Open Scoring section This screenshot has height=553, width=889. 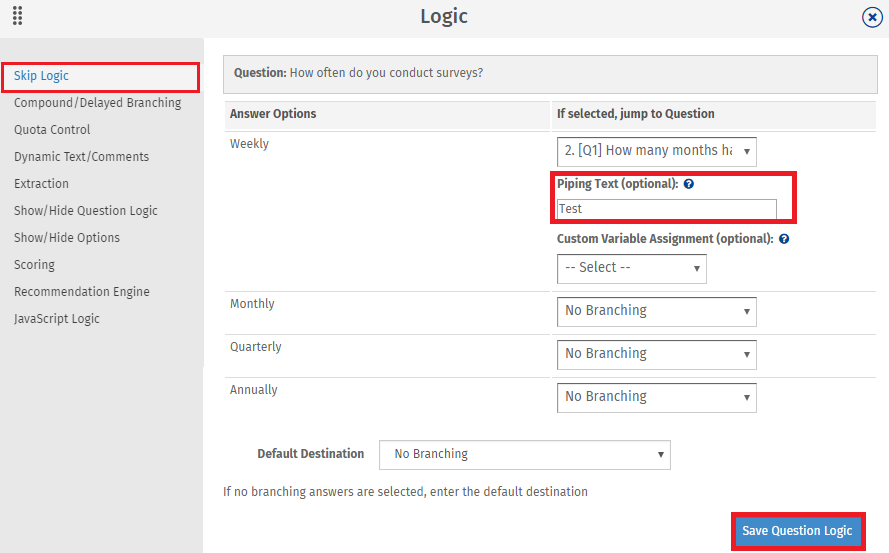(x=35, y=265)
